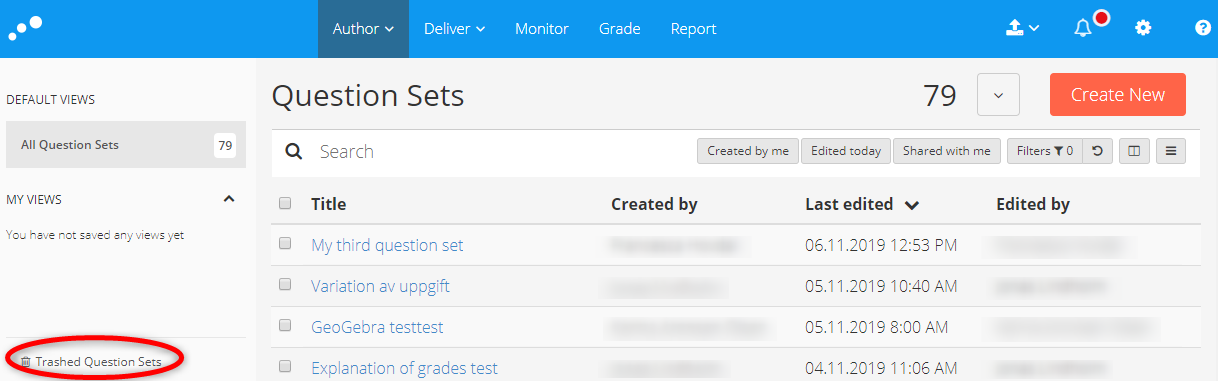Open the Grade menu item
1218x381 pixels.
619,29
